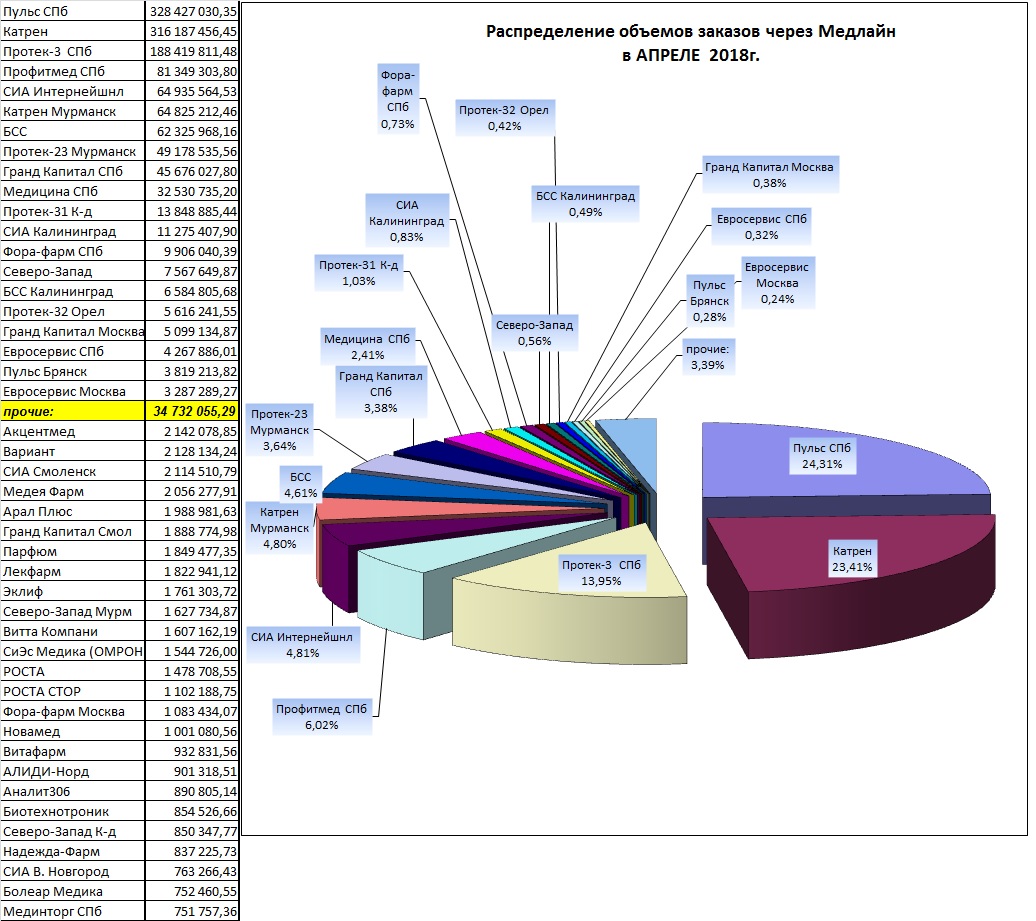Click the Катрен 23,41% data label

click(852, 559)
